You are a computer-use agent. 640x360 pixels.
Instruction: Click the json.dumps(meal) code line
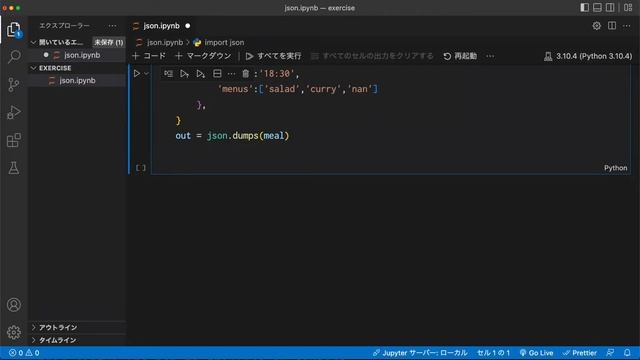click(232, 136)
